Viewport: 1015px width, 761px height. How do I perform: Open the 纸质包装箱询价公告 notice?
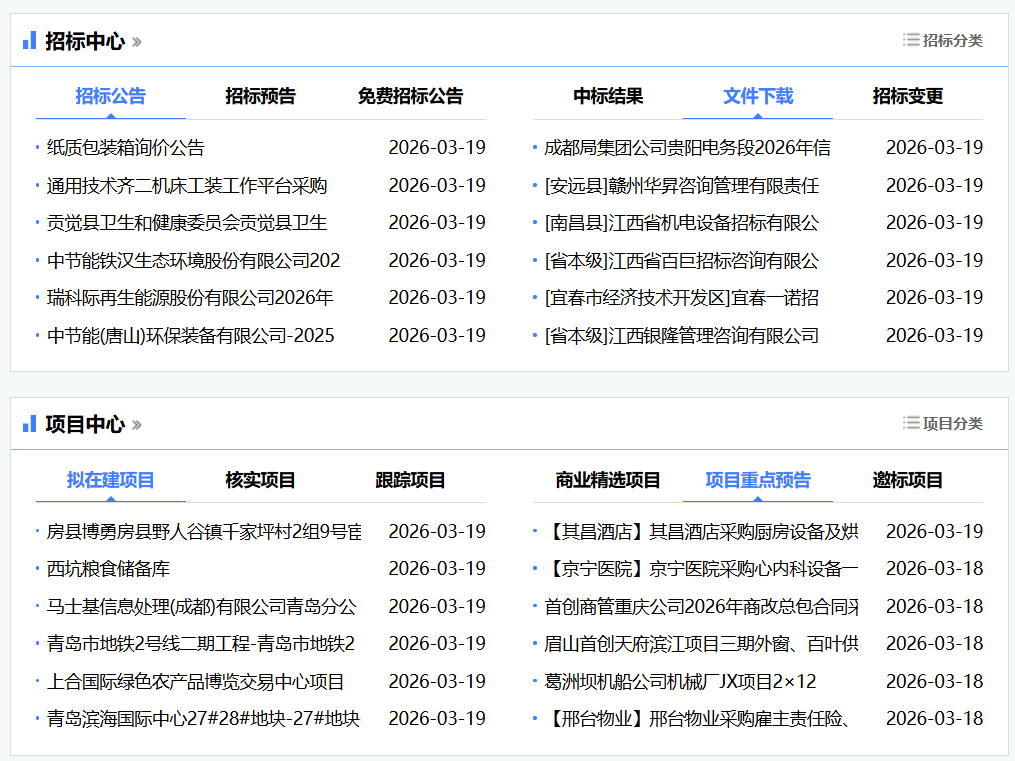click(x=126, y=148)
